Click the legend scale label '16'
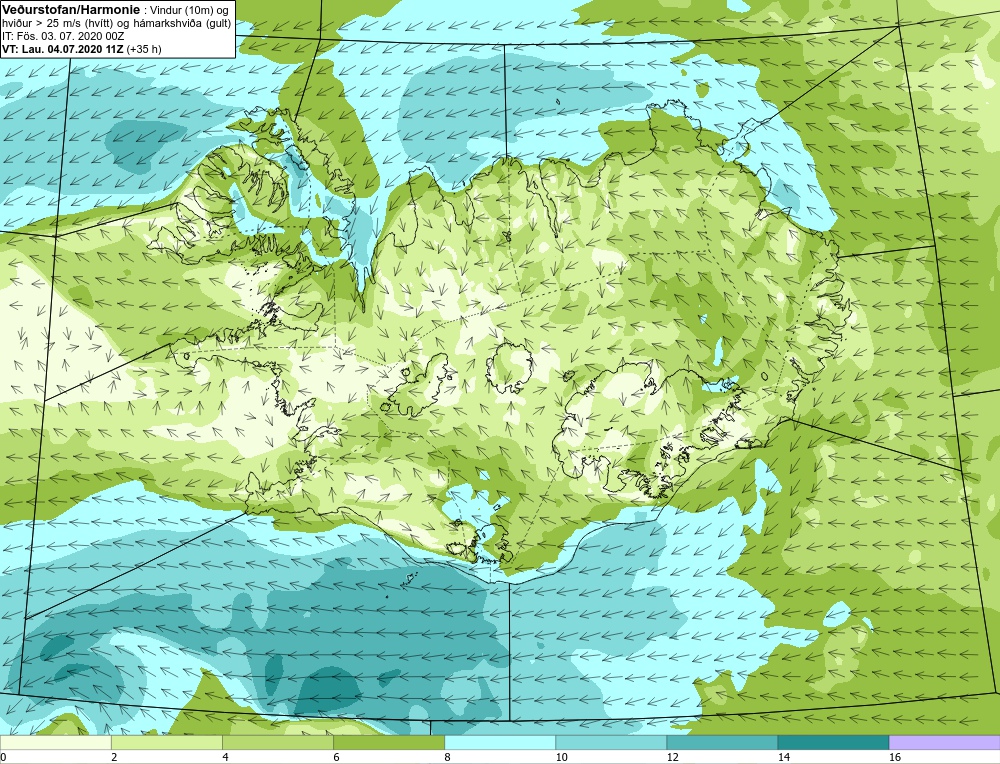Screen dimensions: 1000x764 click(x=895, y=757)
